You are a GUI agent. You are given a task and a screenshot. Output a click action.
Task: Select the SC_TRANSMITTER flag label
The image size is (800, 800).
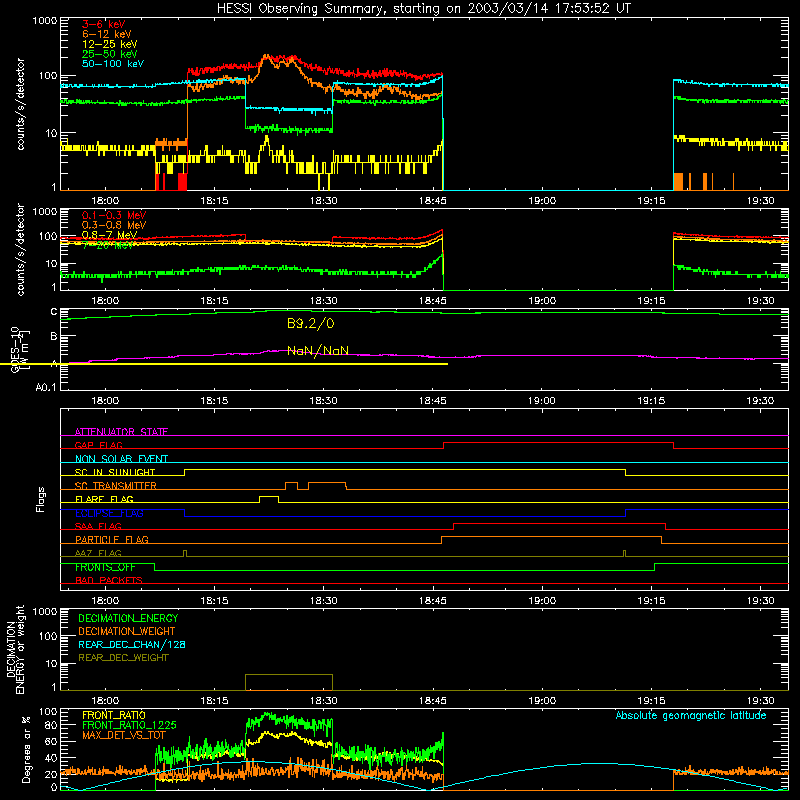point(115,485)
